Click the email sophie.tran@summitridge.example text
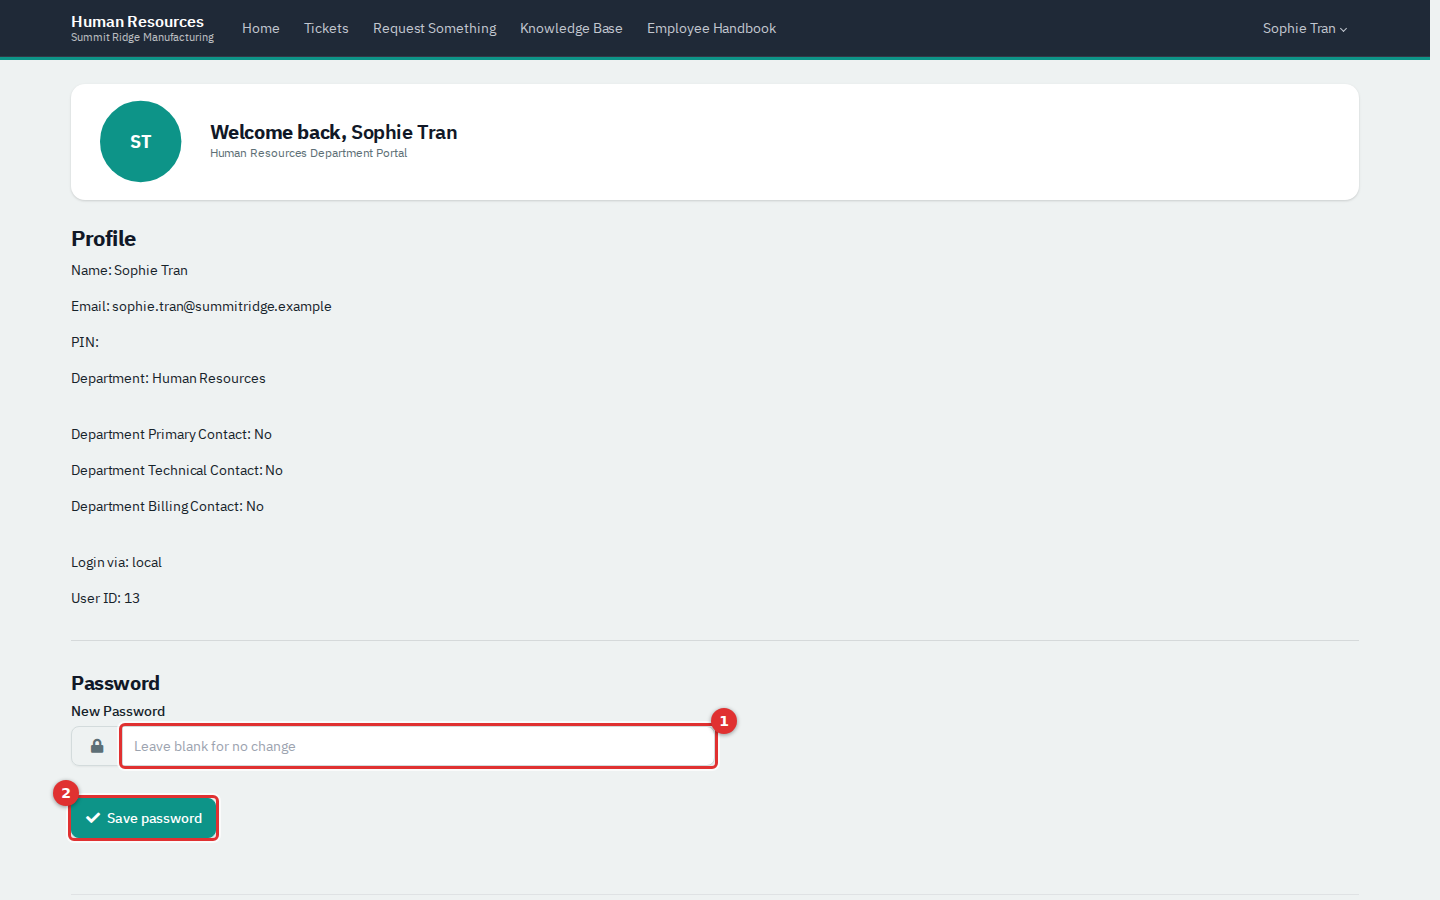Screen dimensions: 1440x900 tap(222, 306)
